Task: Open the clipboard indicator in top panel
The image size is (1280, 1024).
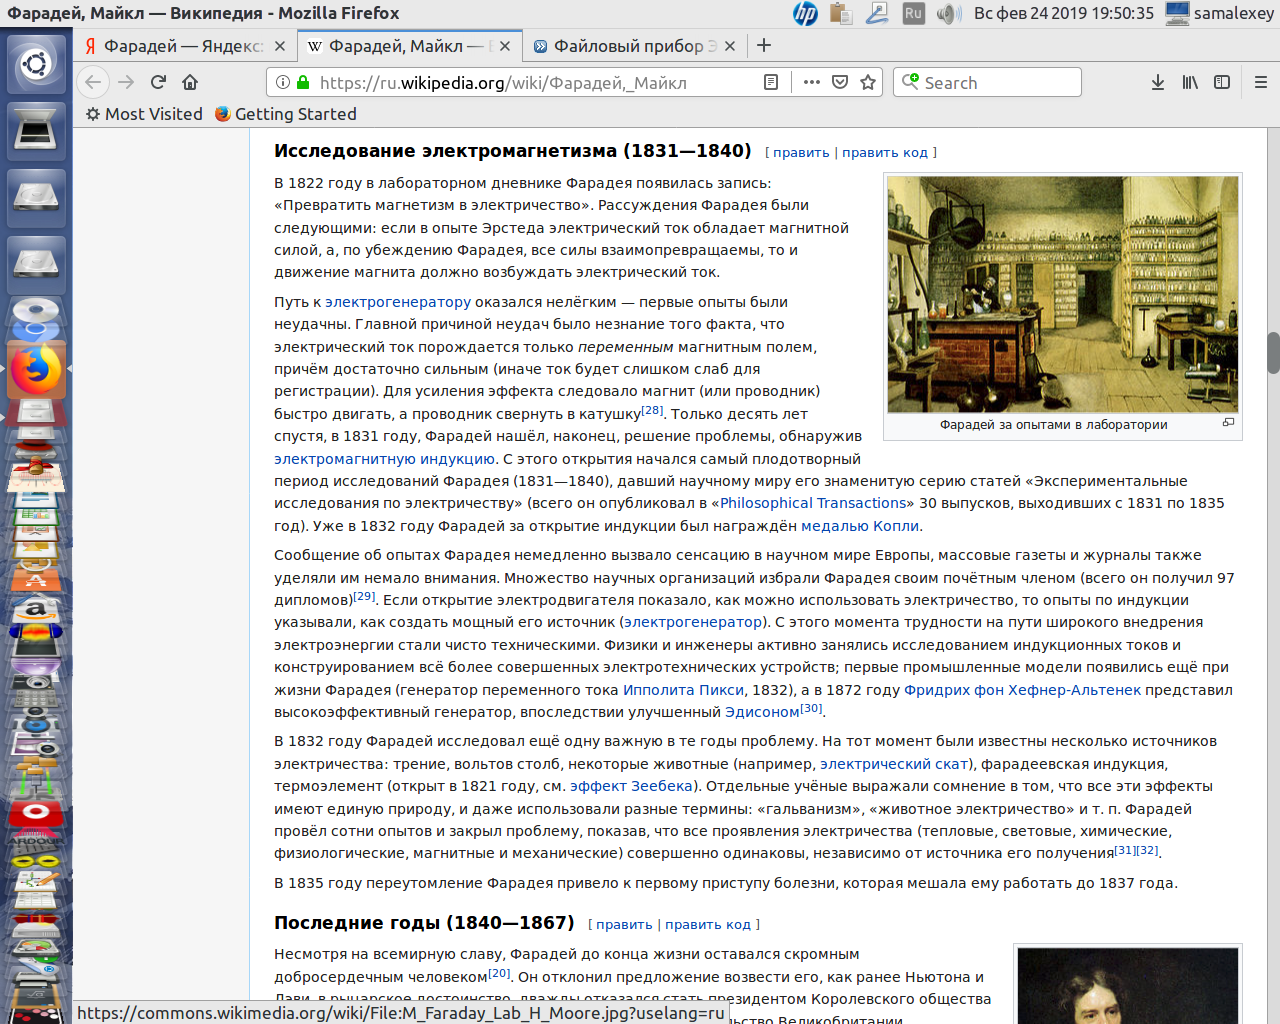Action: pyautogui.click(x=841, y=13)
